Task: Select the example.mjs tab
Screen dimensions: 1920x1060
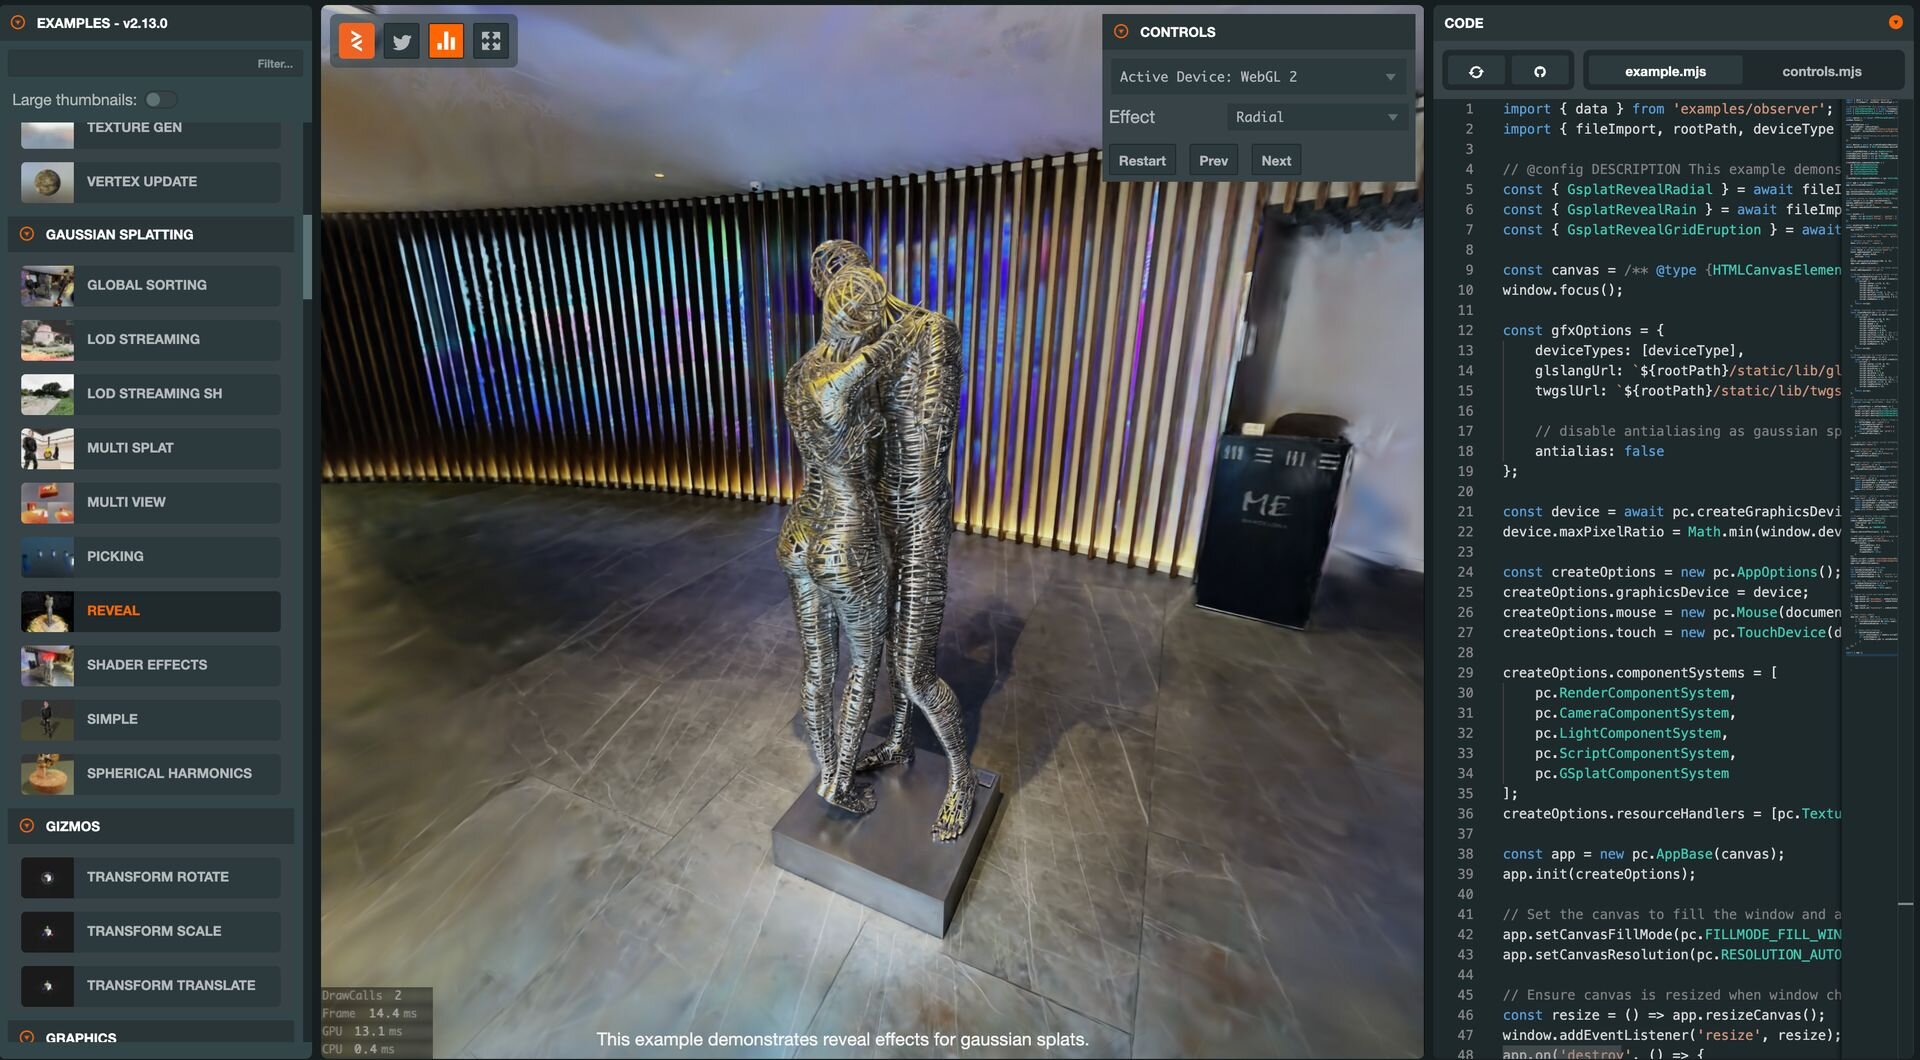Action: click(1665, 72)
